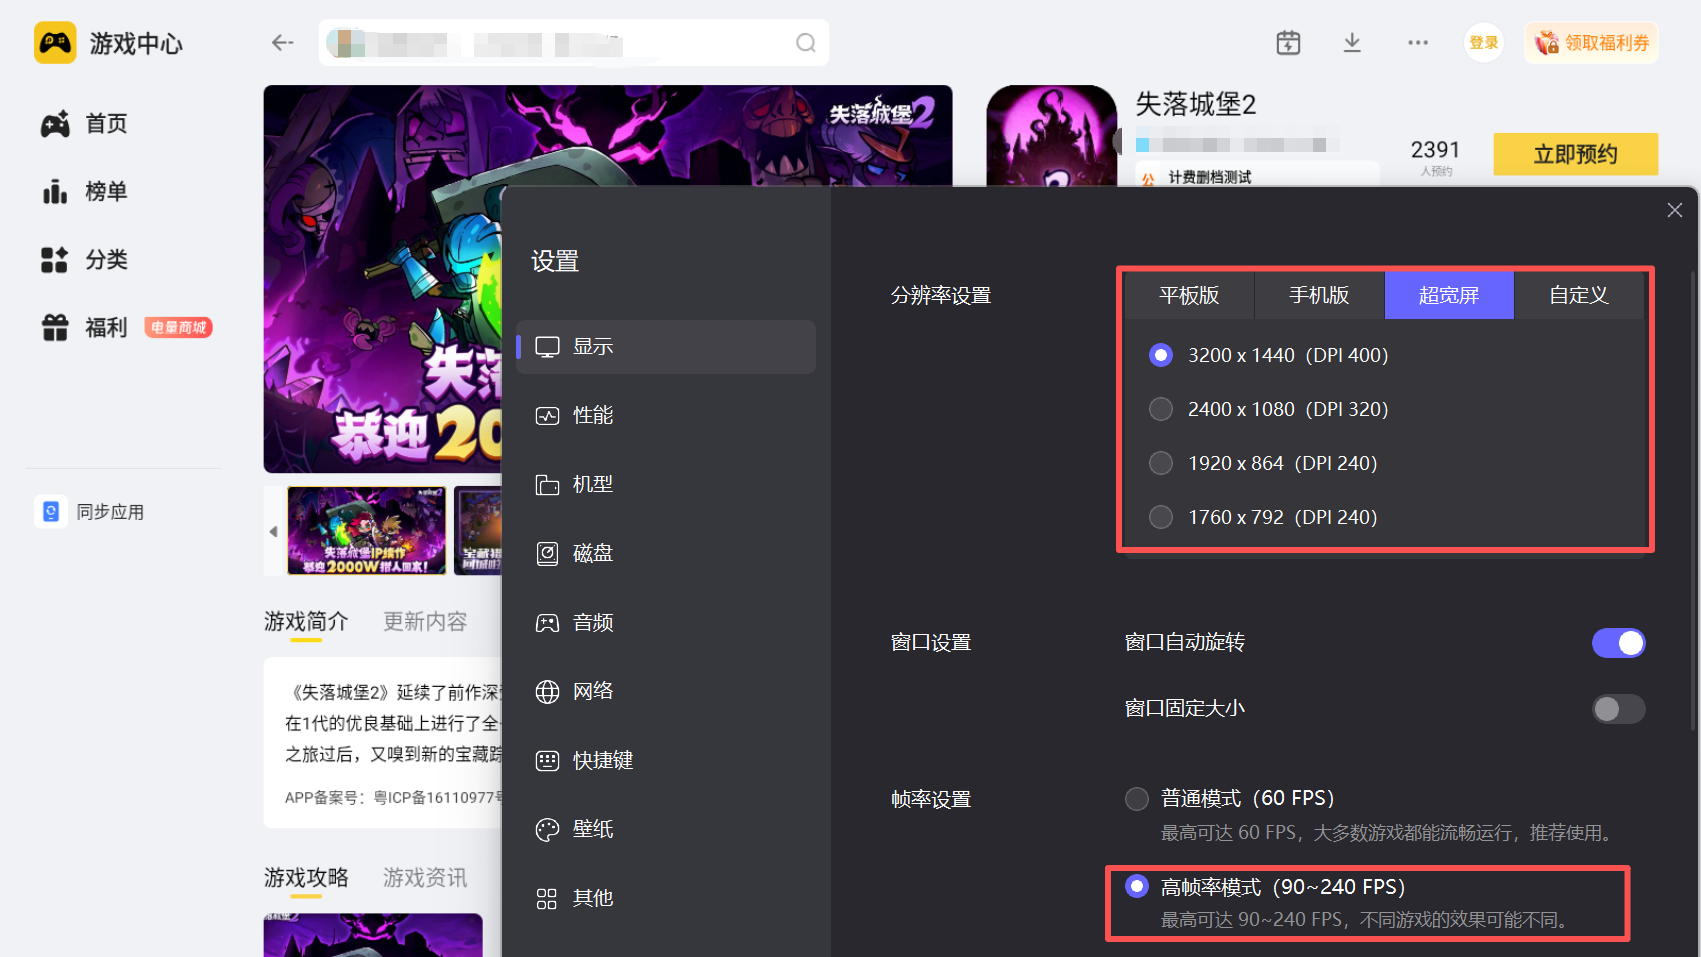Go back with the left arrow
Screen dimensions: 1701x957
283,43
